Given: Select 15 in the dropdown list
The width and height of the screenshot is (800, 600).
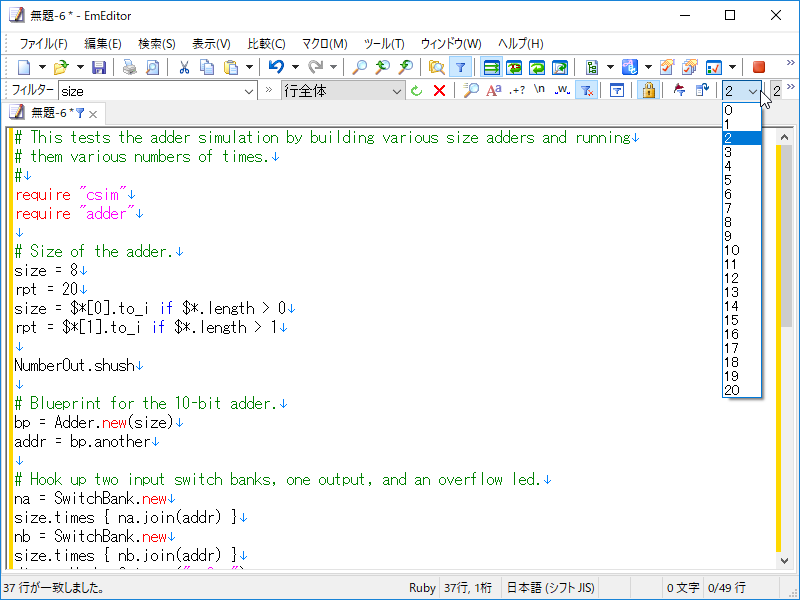Looking at the screenshot, I should coord(742,320).
